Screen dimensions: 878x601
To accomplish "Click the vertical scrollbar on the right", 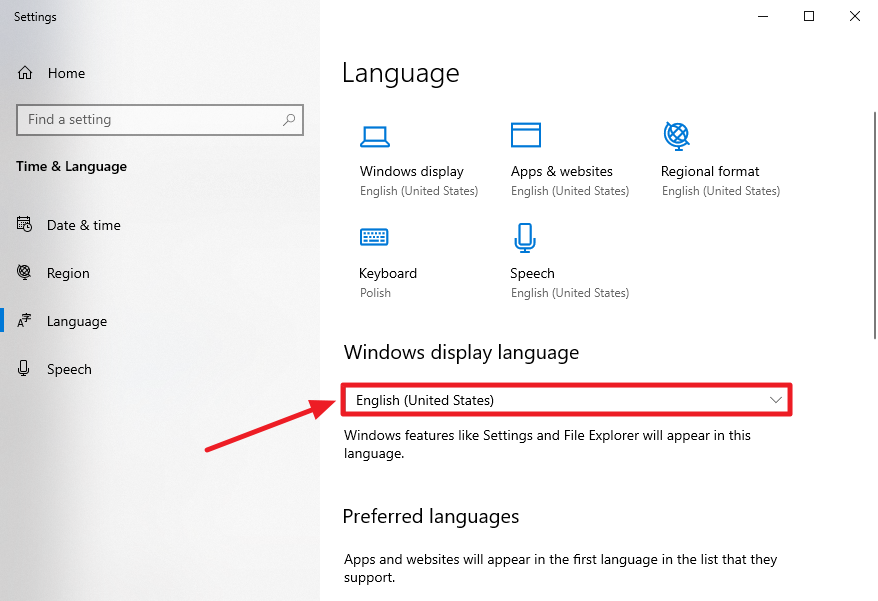I will [x=871, y=180].
